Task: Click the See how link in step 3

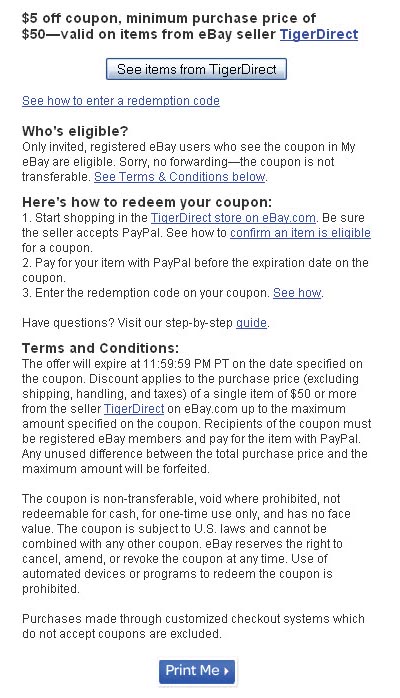Action: click(x=297, y=293)
